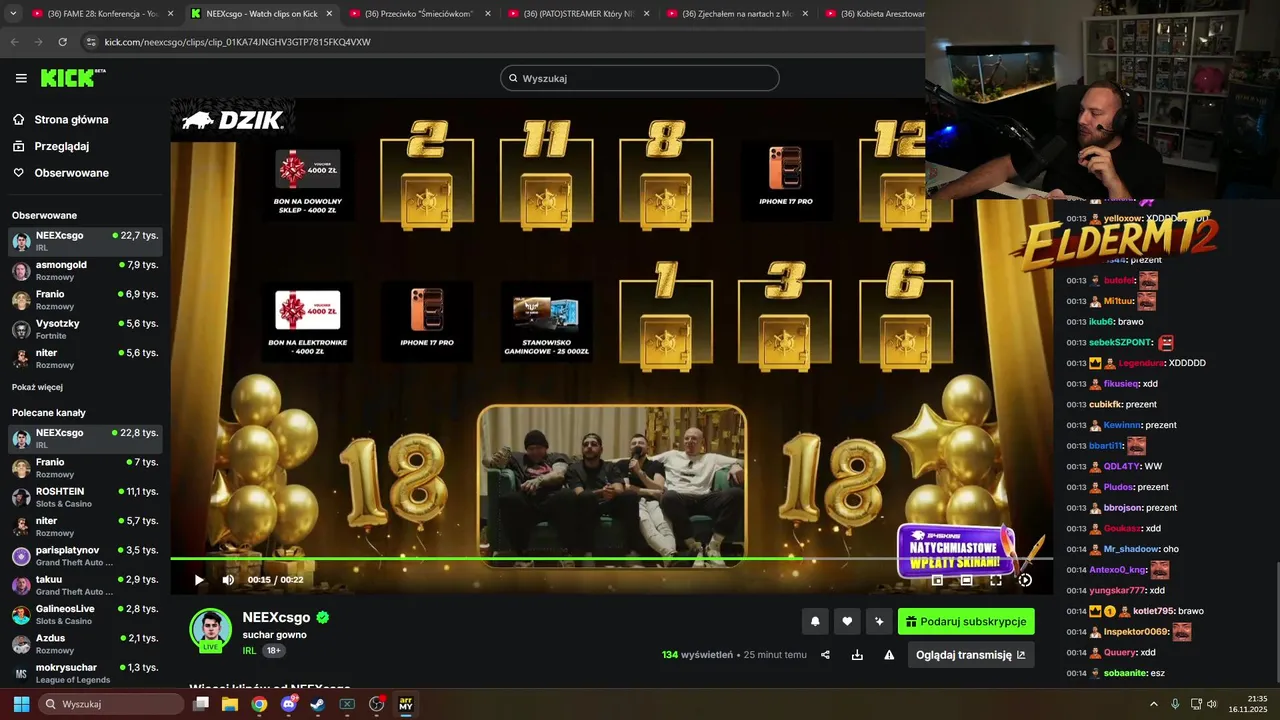
Task: Focus the Kick Wyszukaj search field
Action: [x=640, y=78]
